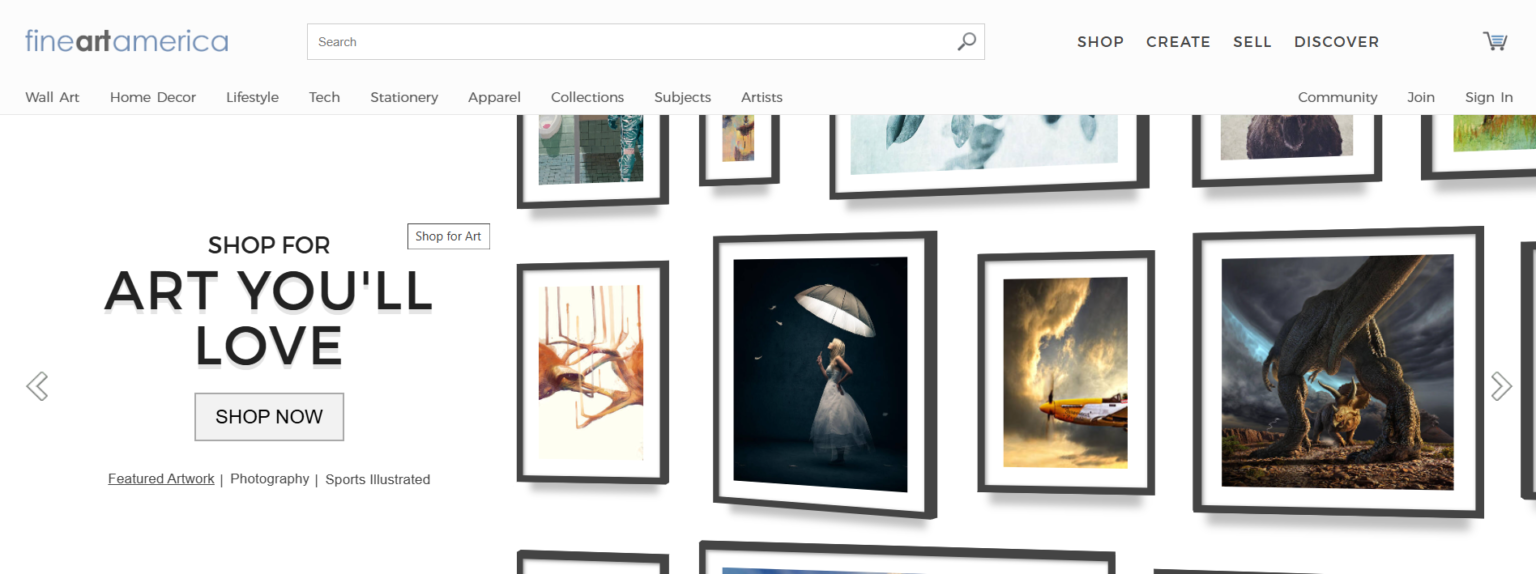This screenshot has height=574, width=1536.
Task: Open the CREATE menu
Action: [1178, 42]
